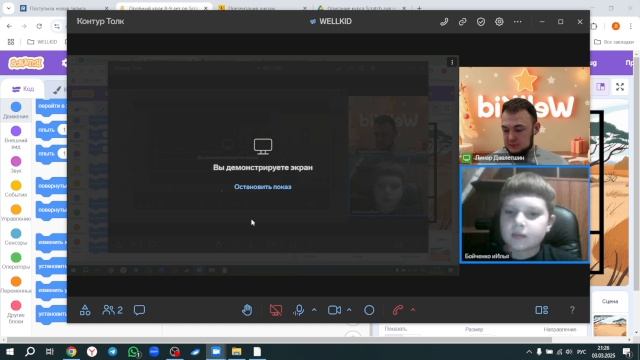
Task: Select the Движение block category in Scratch
Action: (16, 110)
